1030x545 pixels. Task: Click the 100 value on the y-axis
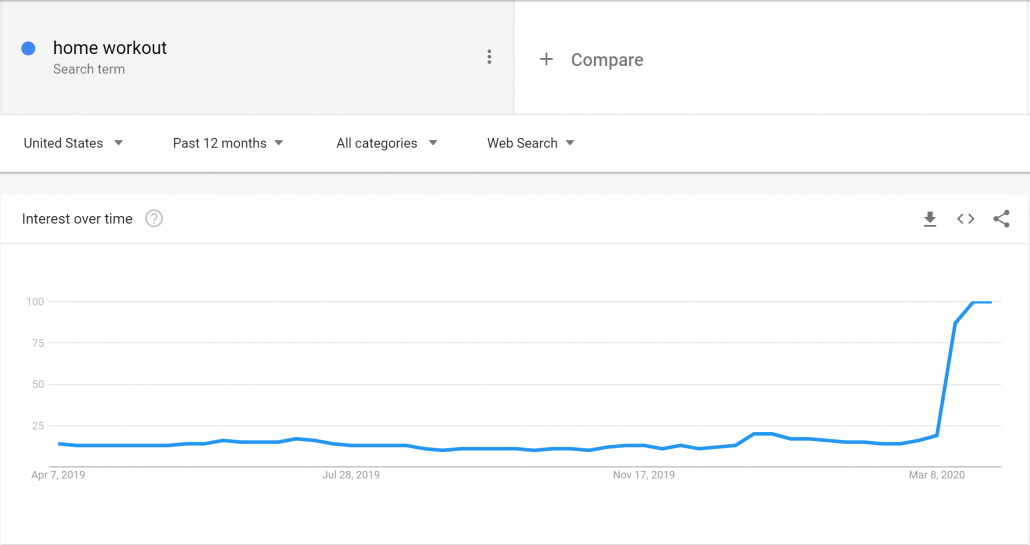pos(36,302)
